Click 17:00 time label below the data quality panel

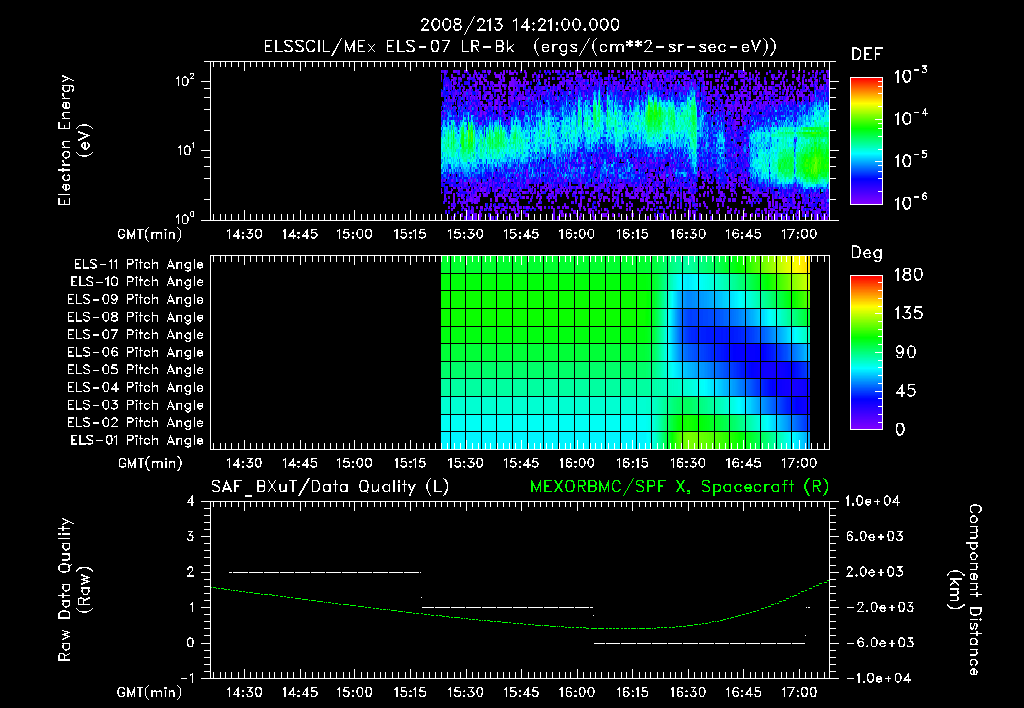tap(799, 692)
